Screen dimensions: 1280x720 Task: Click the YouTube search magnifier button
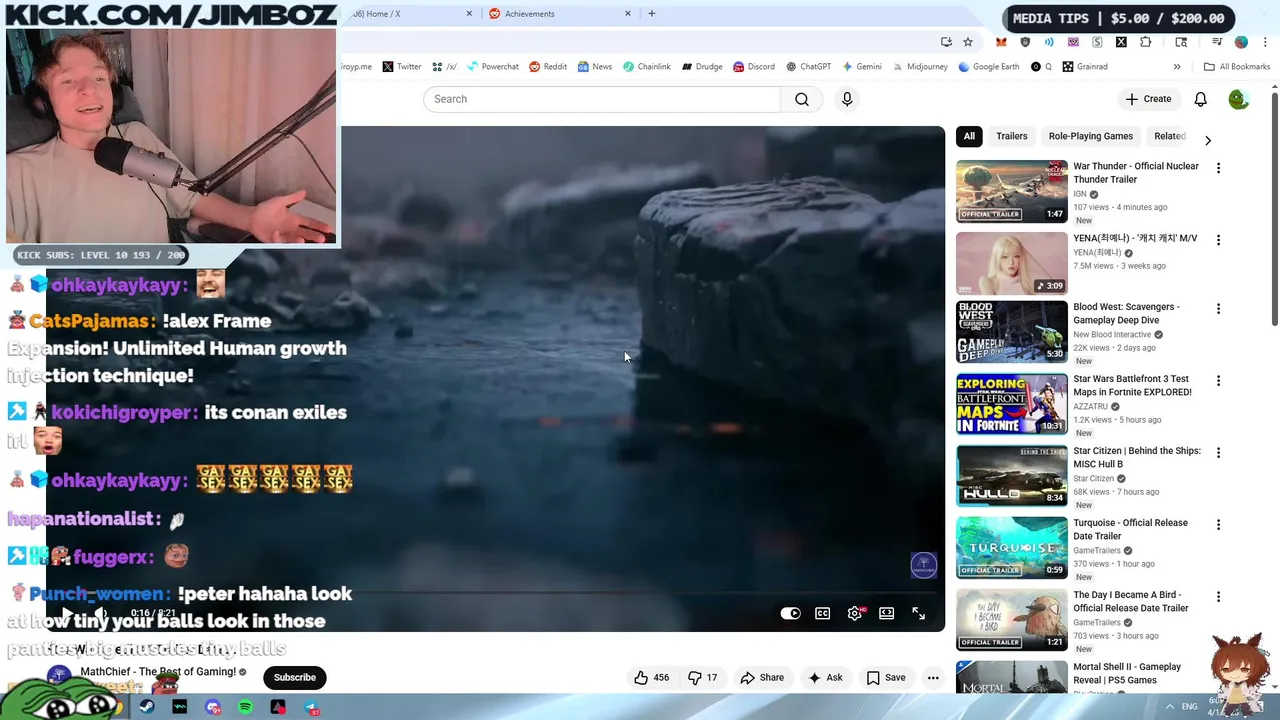coord(802,99)
